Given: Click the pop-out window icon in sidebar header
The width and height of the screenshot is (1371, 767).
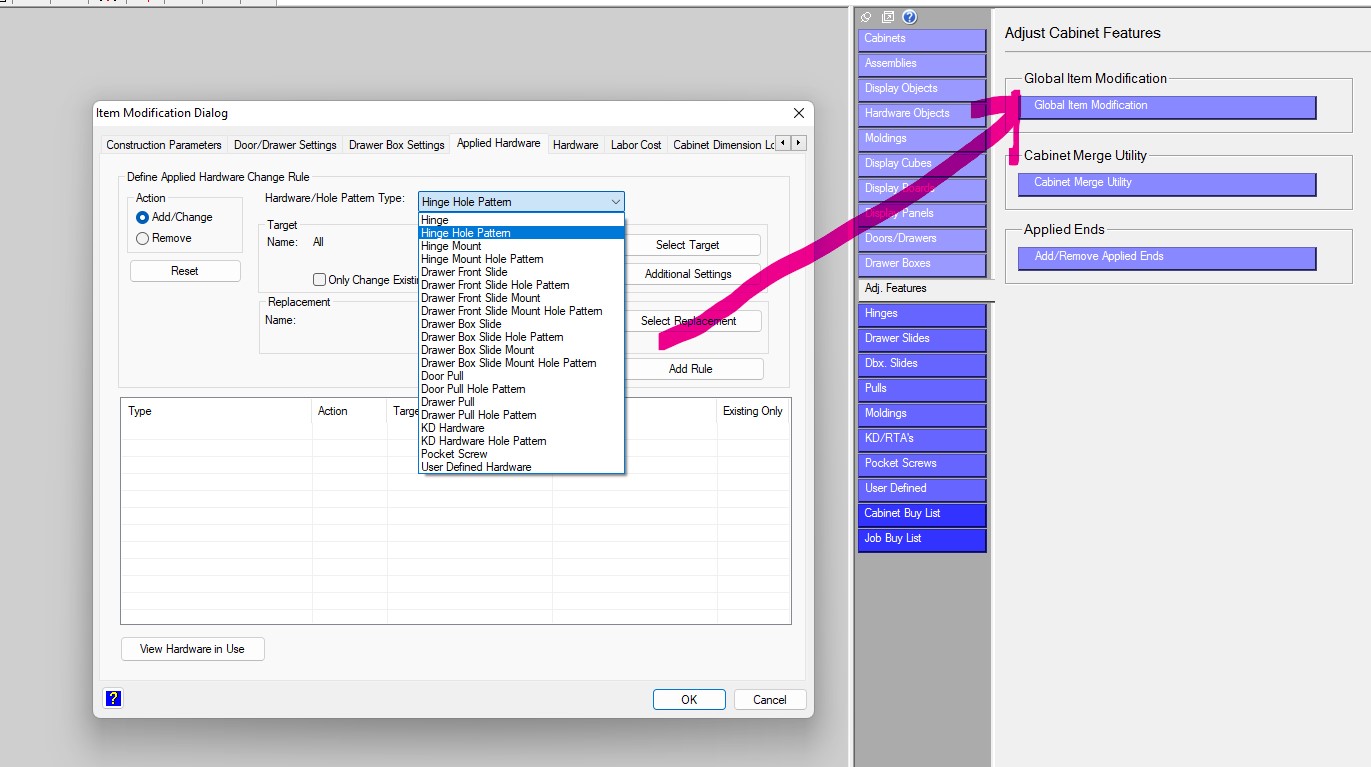Looking at the screenshot, I should click(888, 17).
